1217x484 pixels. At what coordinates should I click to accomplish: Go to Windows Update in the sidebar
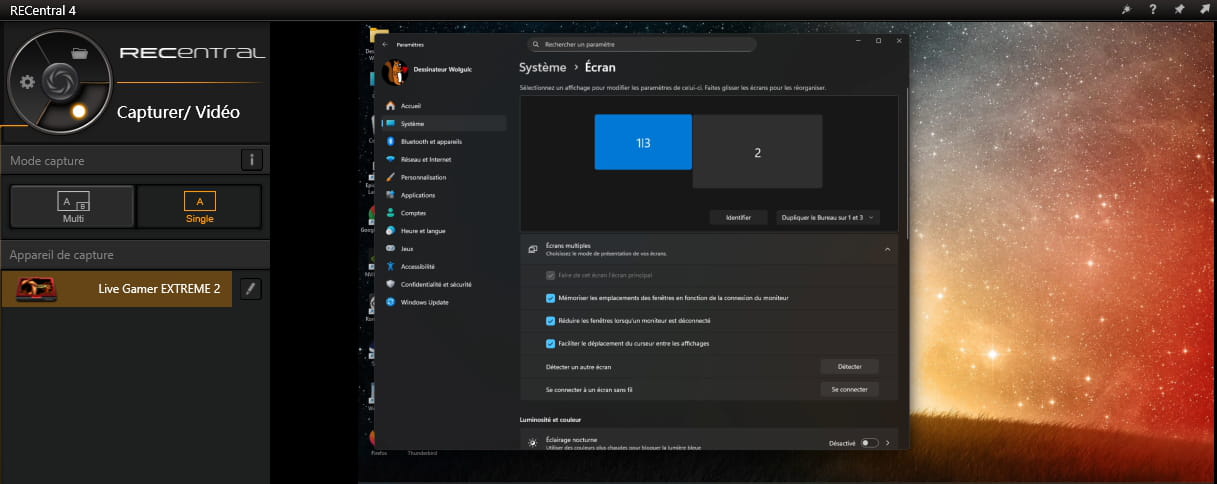[424, 302]
